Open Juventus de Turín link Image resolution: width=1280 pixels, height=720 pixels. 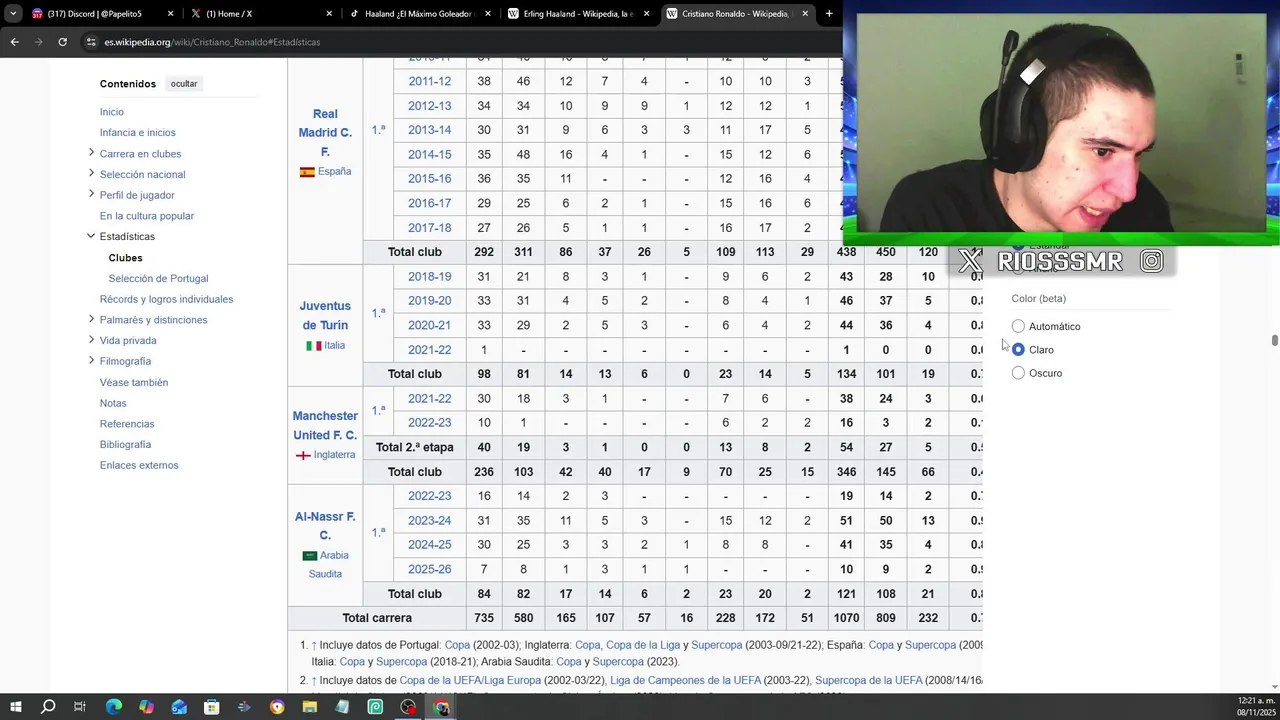pyautogui.click(x=325, y=315)
